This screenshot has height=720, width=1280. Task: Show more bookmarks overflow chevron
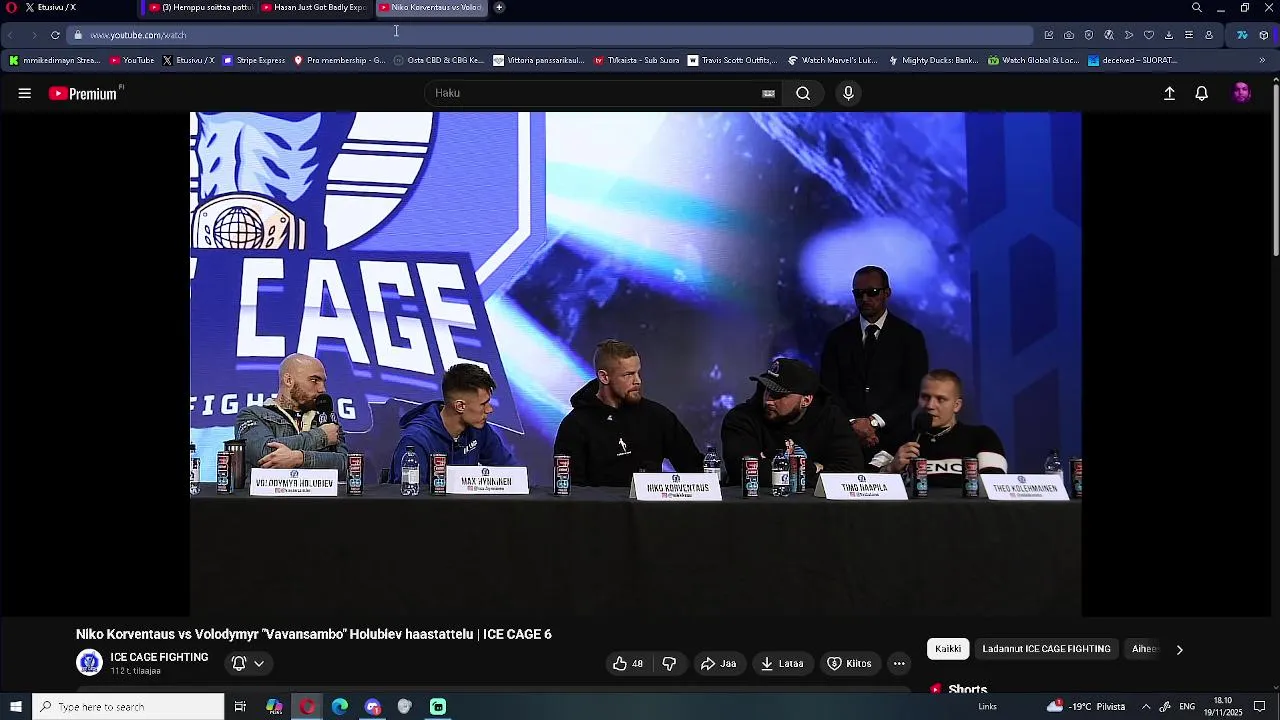tap(1262, 60)
